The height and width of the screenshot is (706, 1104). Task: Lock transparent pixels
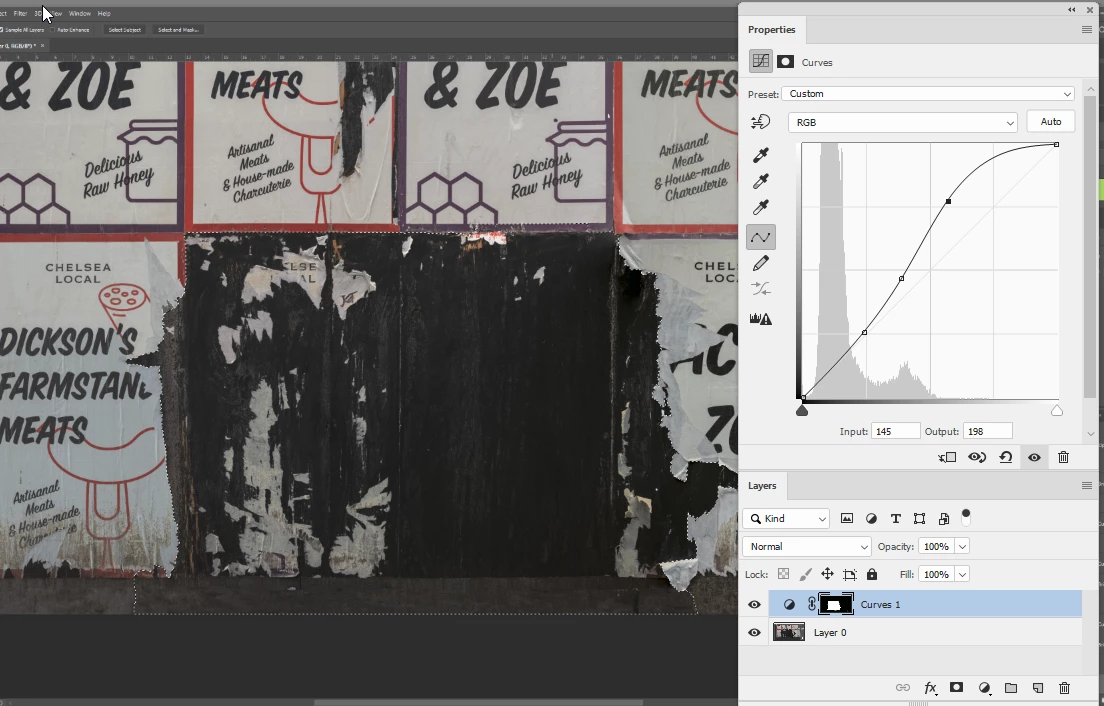pyautogui.click(x=783, y=574)
